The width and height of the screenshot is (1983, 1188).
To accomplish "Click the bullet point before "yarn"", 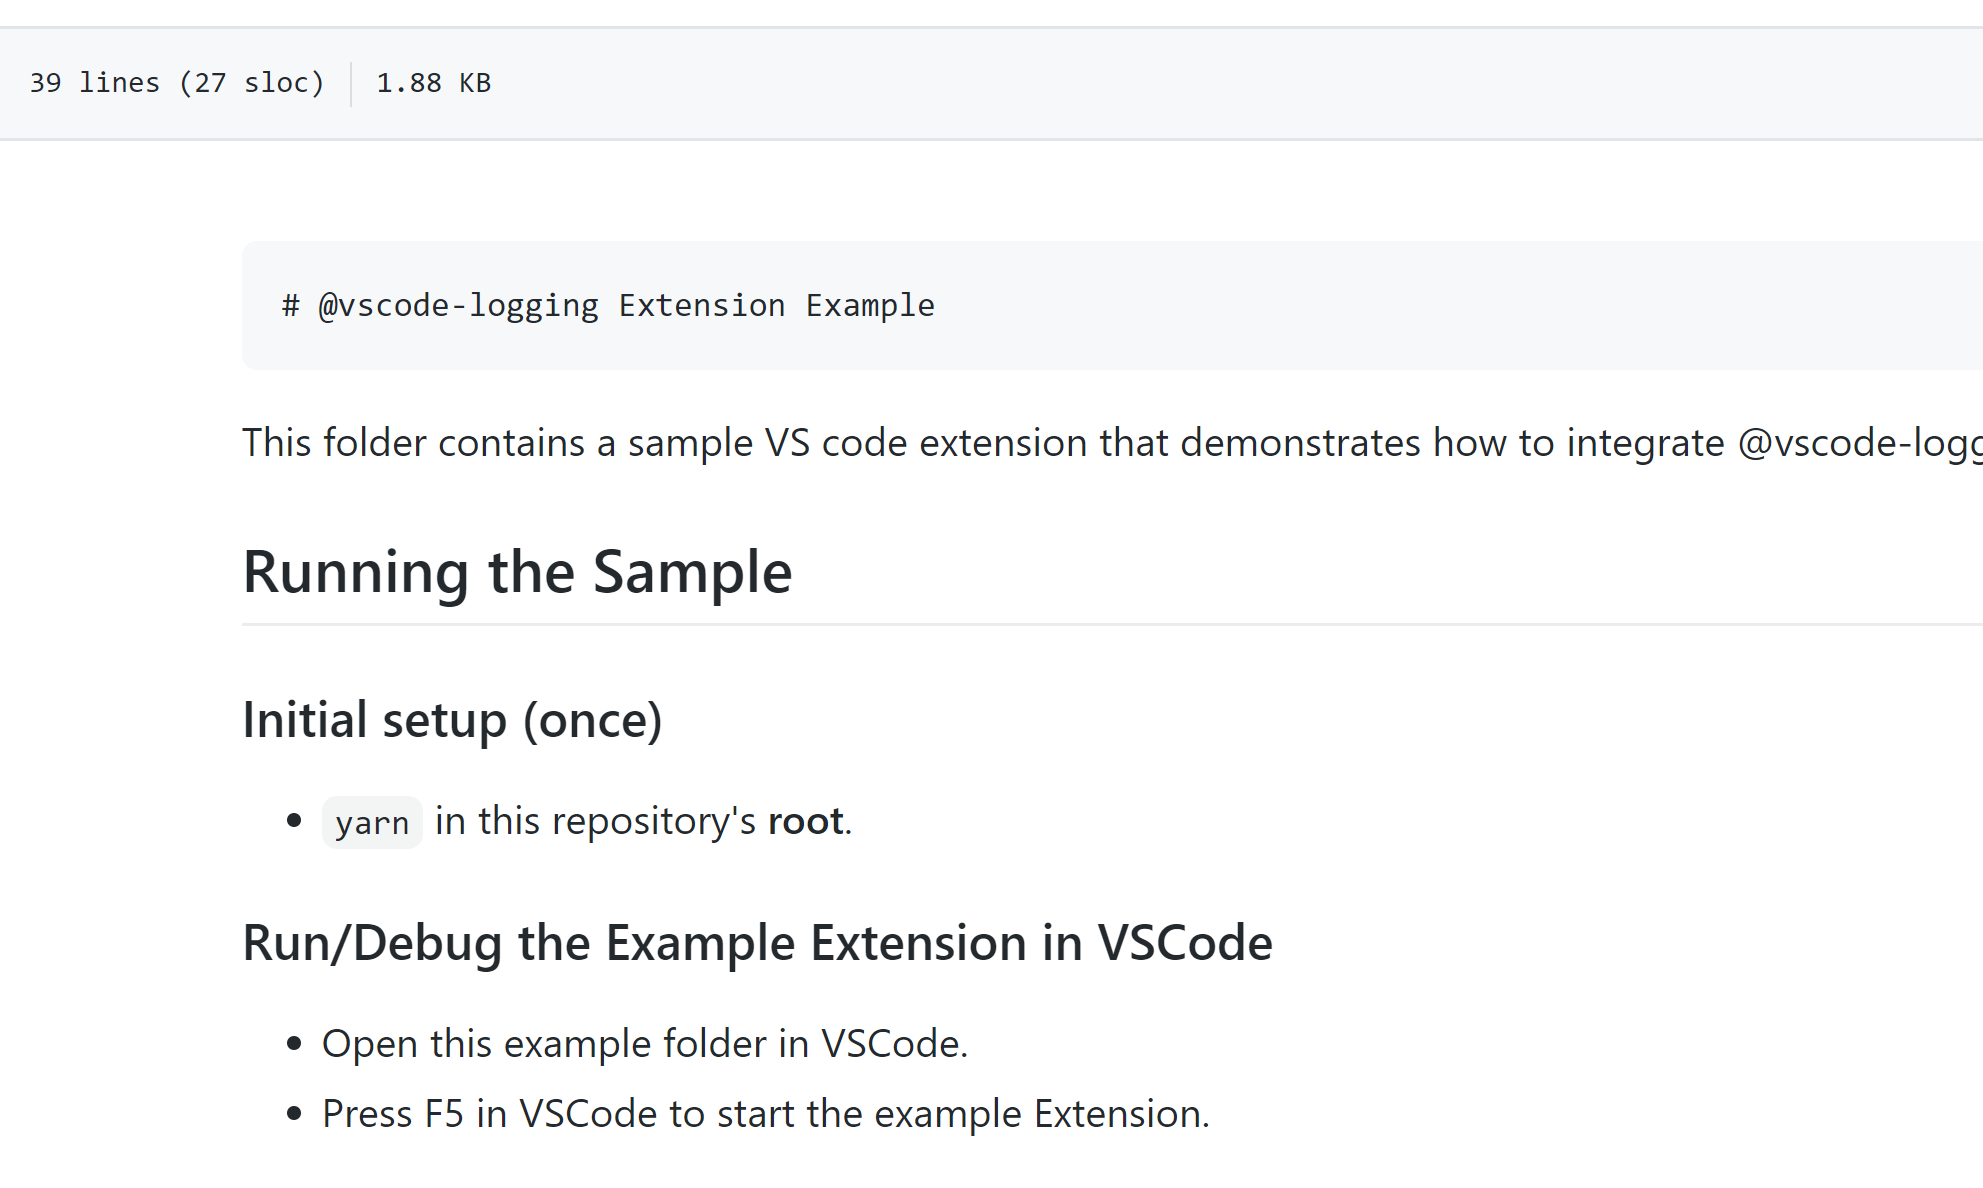I will tap(294, 821).
